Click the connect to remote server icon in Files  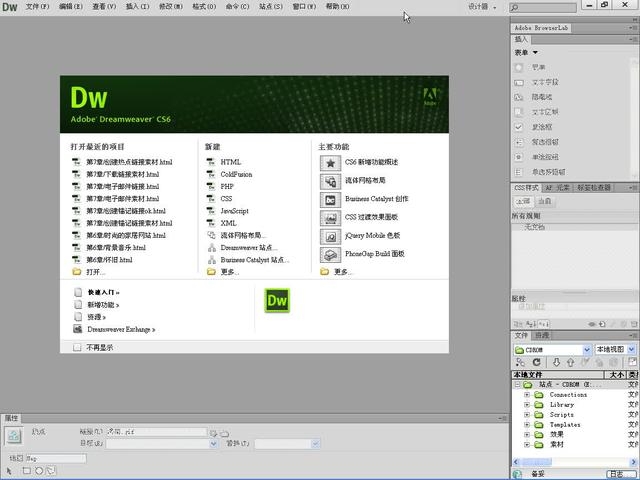point(520,362)
